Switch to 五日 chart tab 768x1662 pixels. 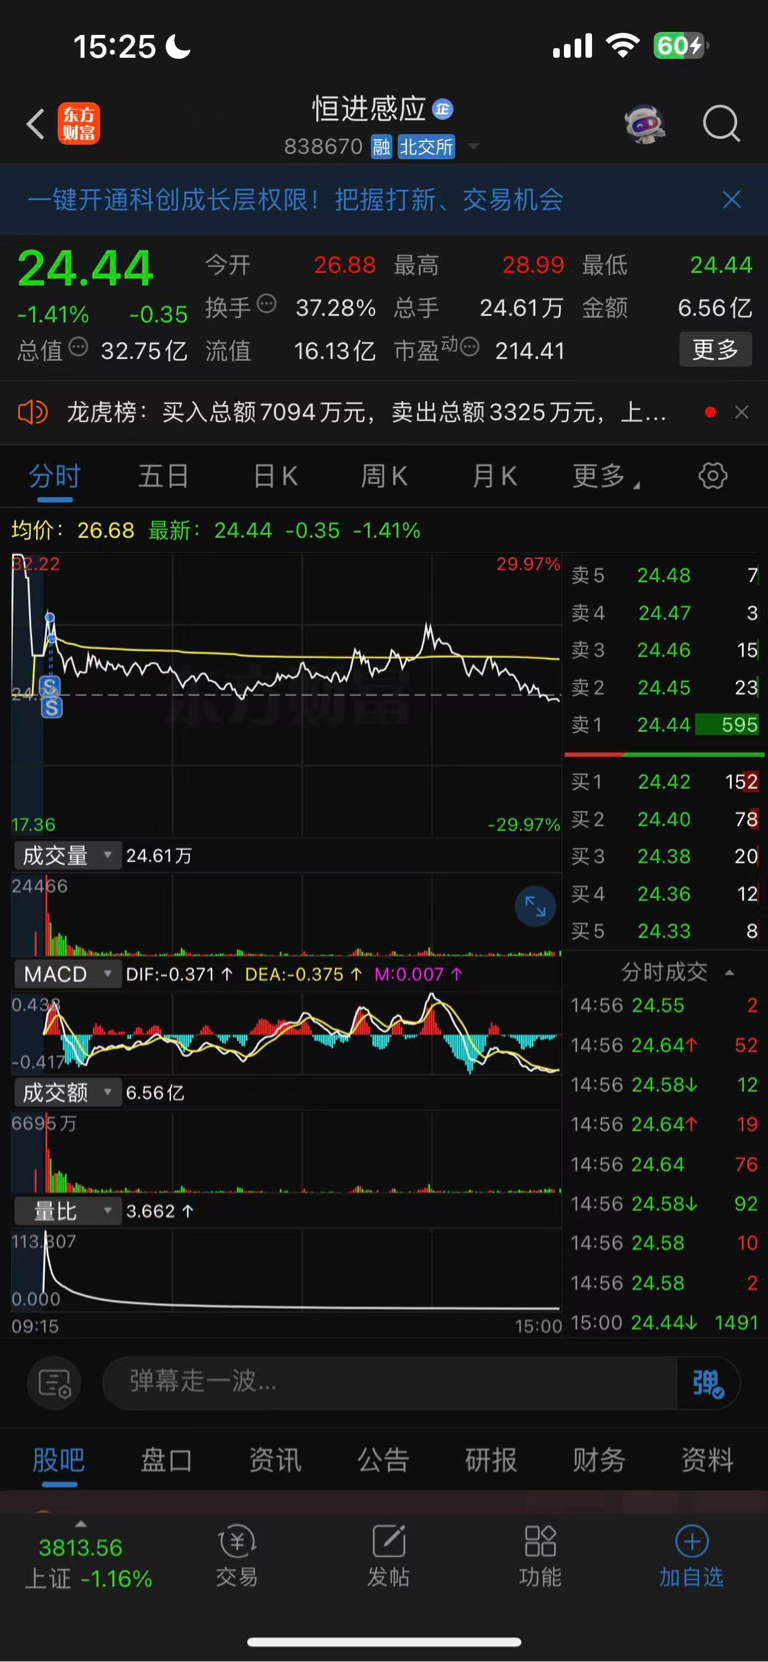pos(163,477)
